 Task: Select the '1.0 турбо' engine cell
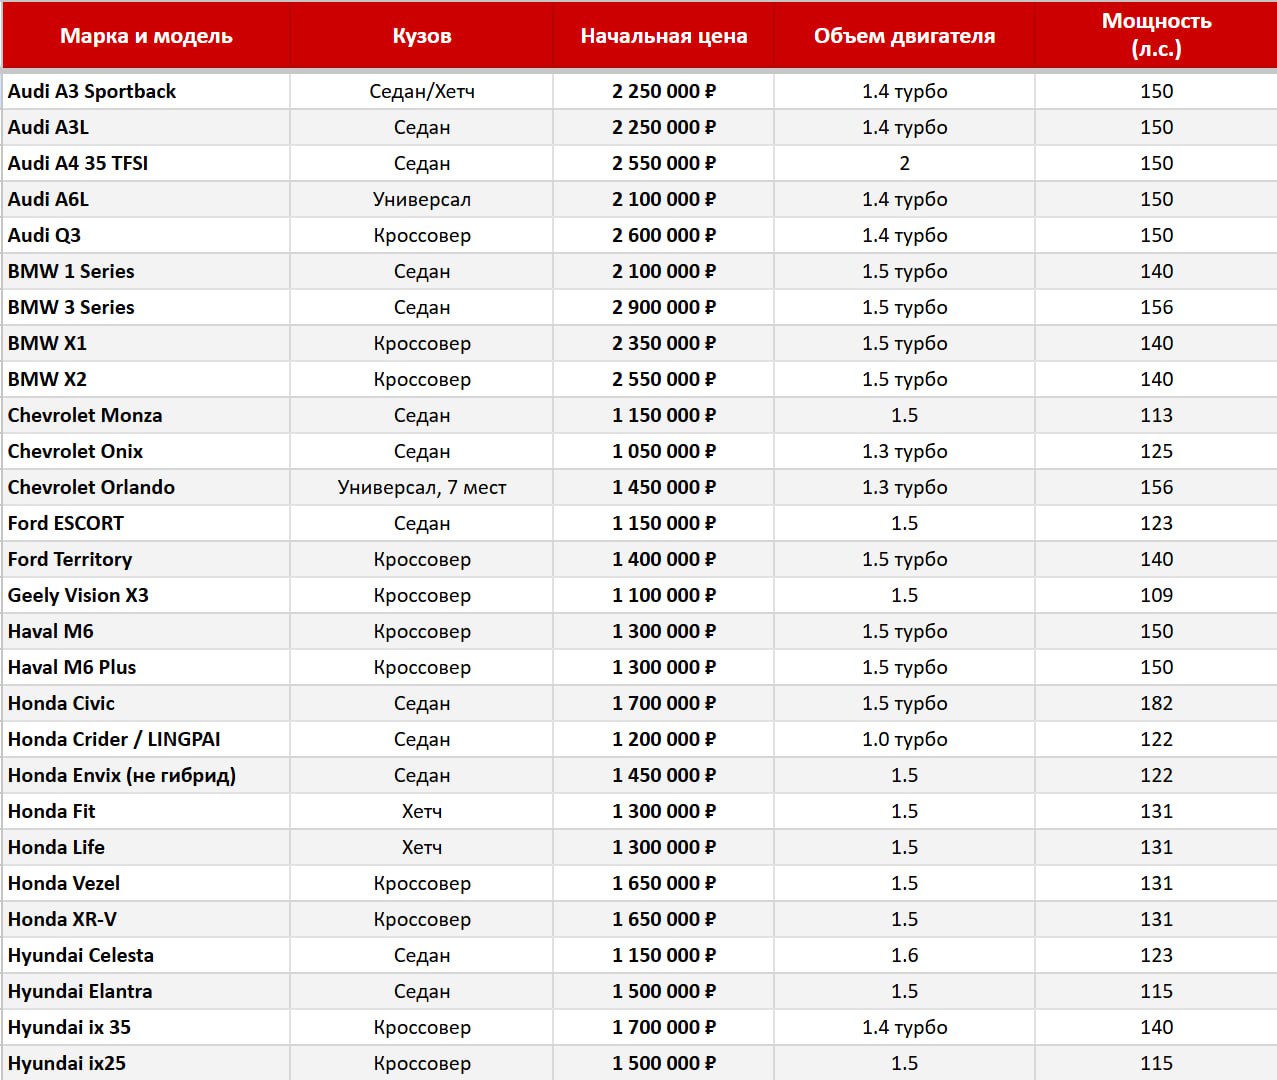tap(904, 739)
